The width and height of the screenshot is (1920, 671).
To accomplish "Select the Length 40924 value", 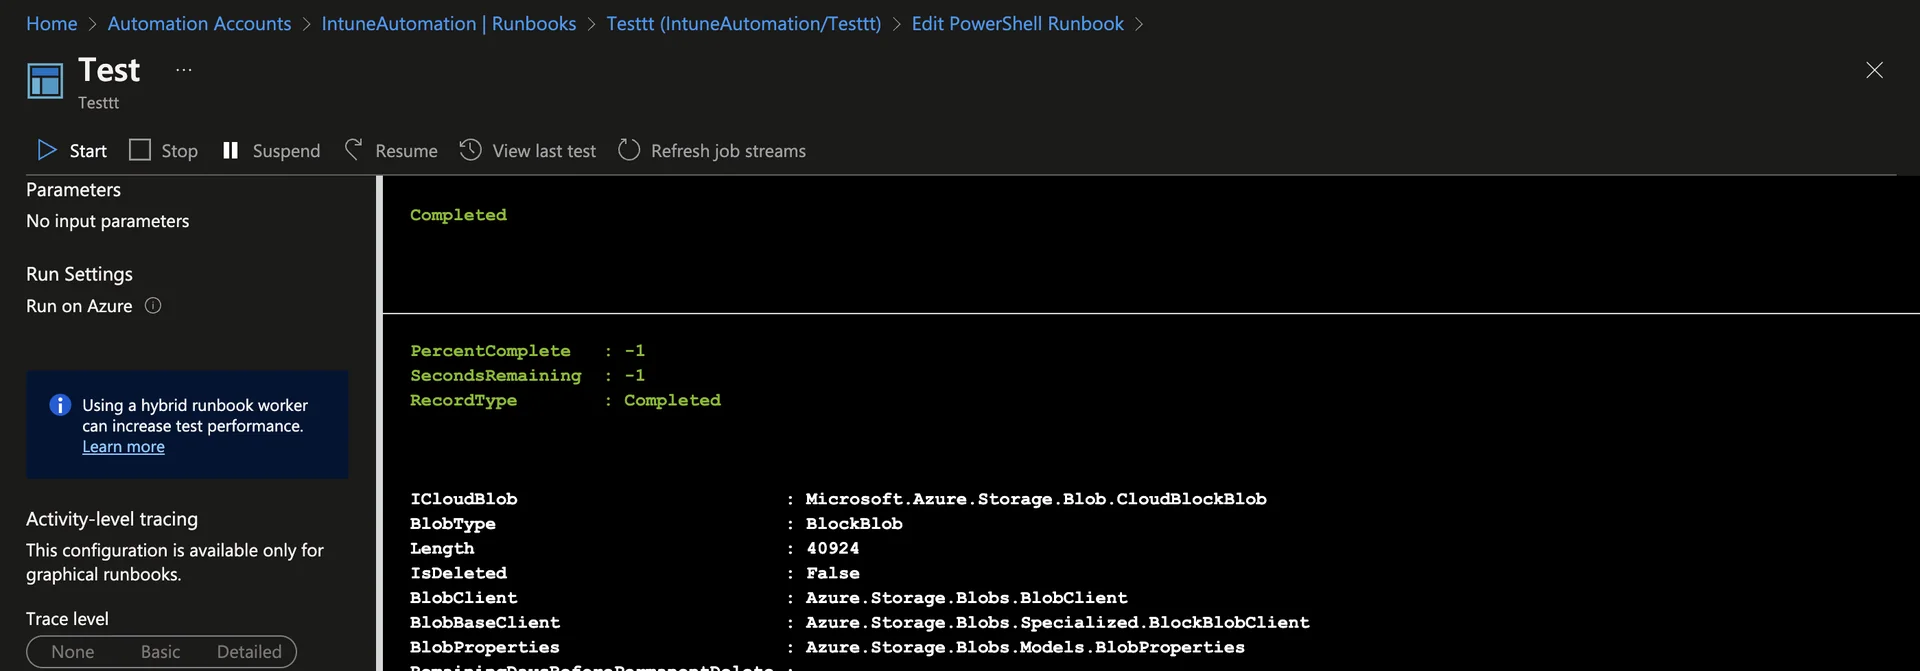I will coord(833,549).
